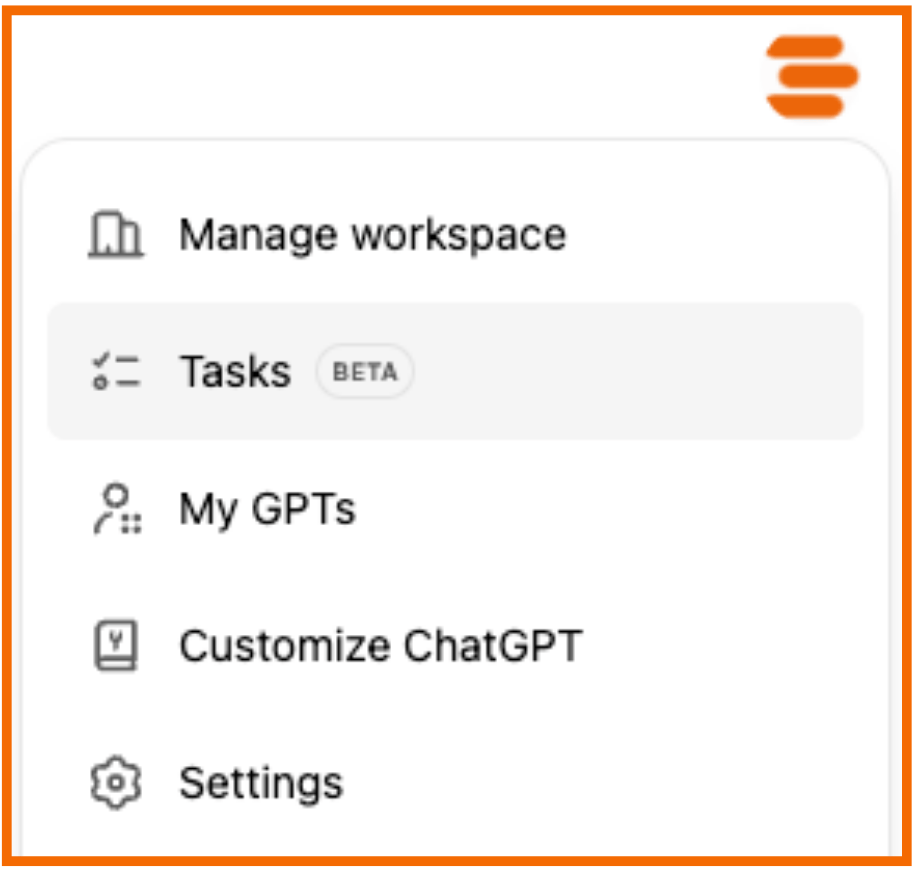Click the "Settings" text label
The width and height of the screenshot is (918, 871).
(260, 783)
